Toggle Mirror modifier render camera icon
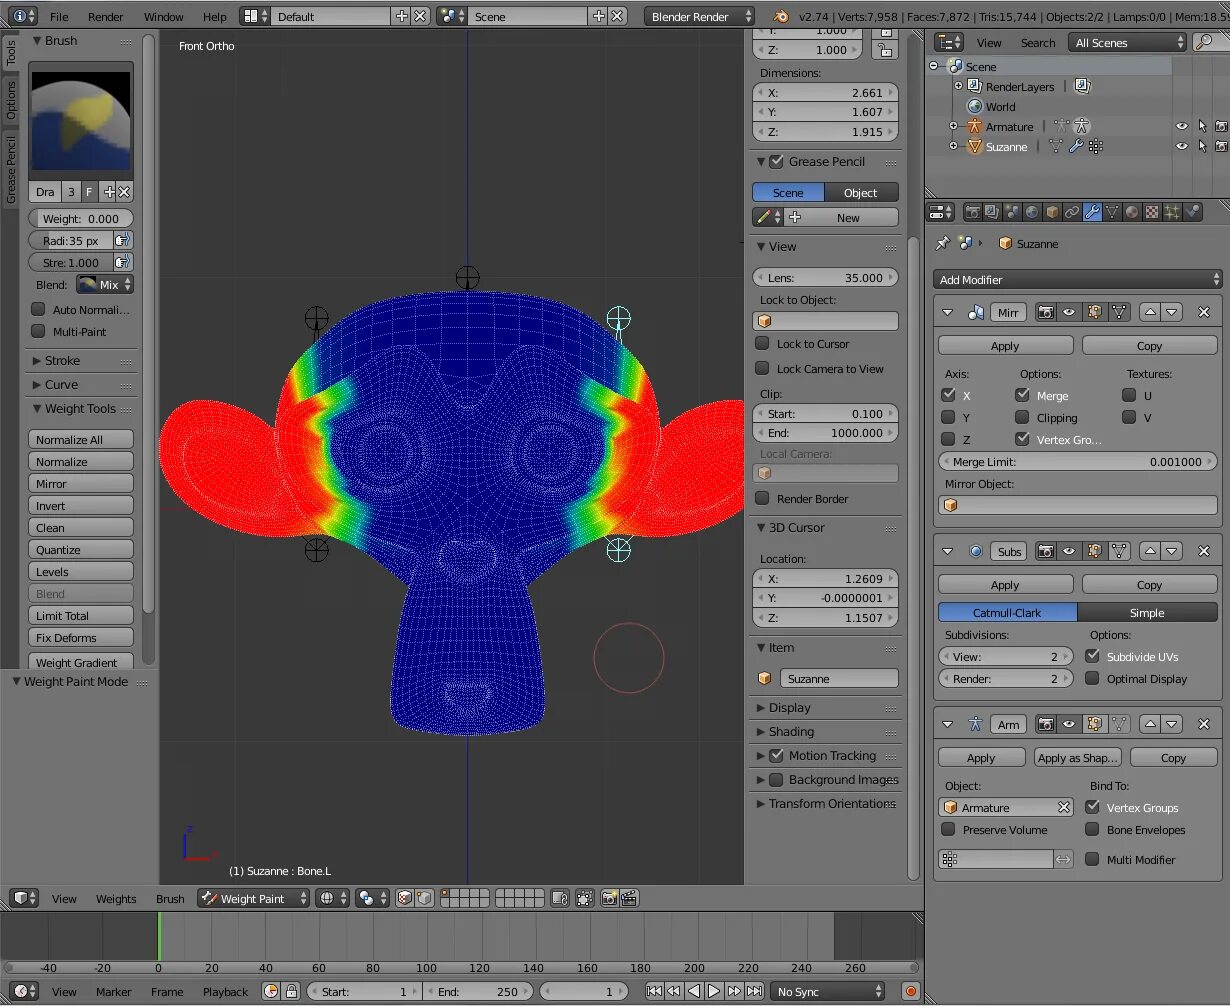This screenshot has width=1230, height=1006. pos(1045,312)
